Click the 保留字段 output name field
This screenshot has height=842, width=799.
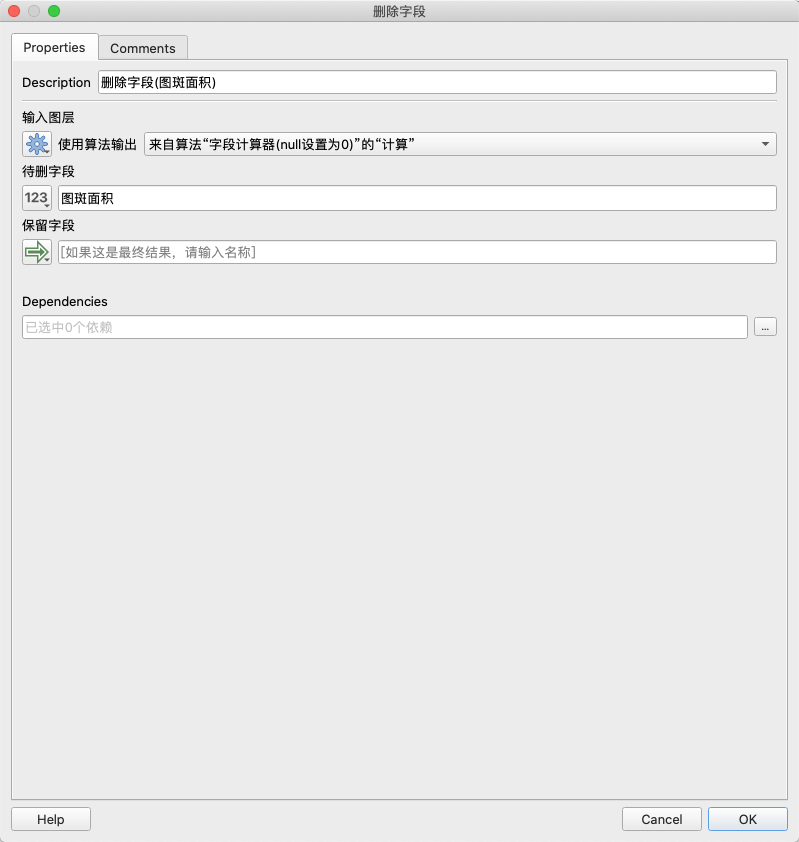(416, 252)
